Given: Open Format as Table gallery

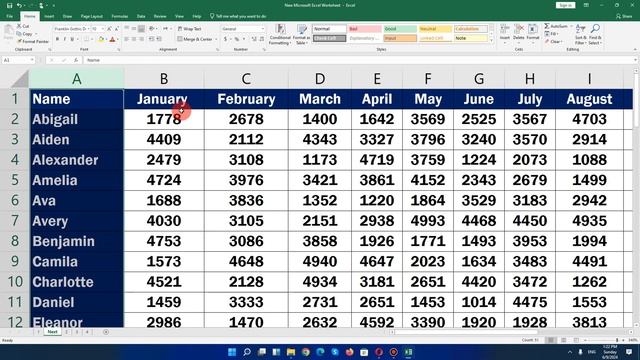Looking at the screenshot, I should (302, 35).
